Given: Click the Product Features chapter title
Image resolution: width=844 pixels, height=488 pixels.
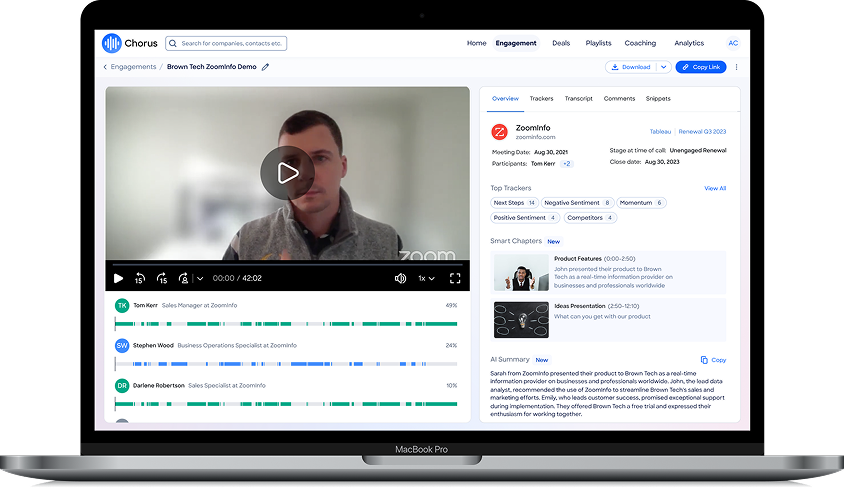Looking at the screenshot, I should coord(578,259).
